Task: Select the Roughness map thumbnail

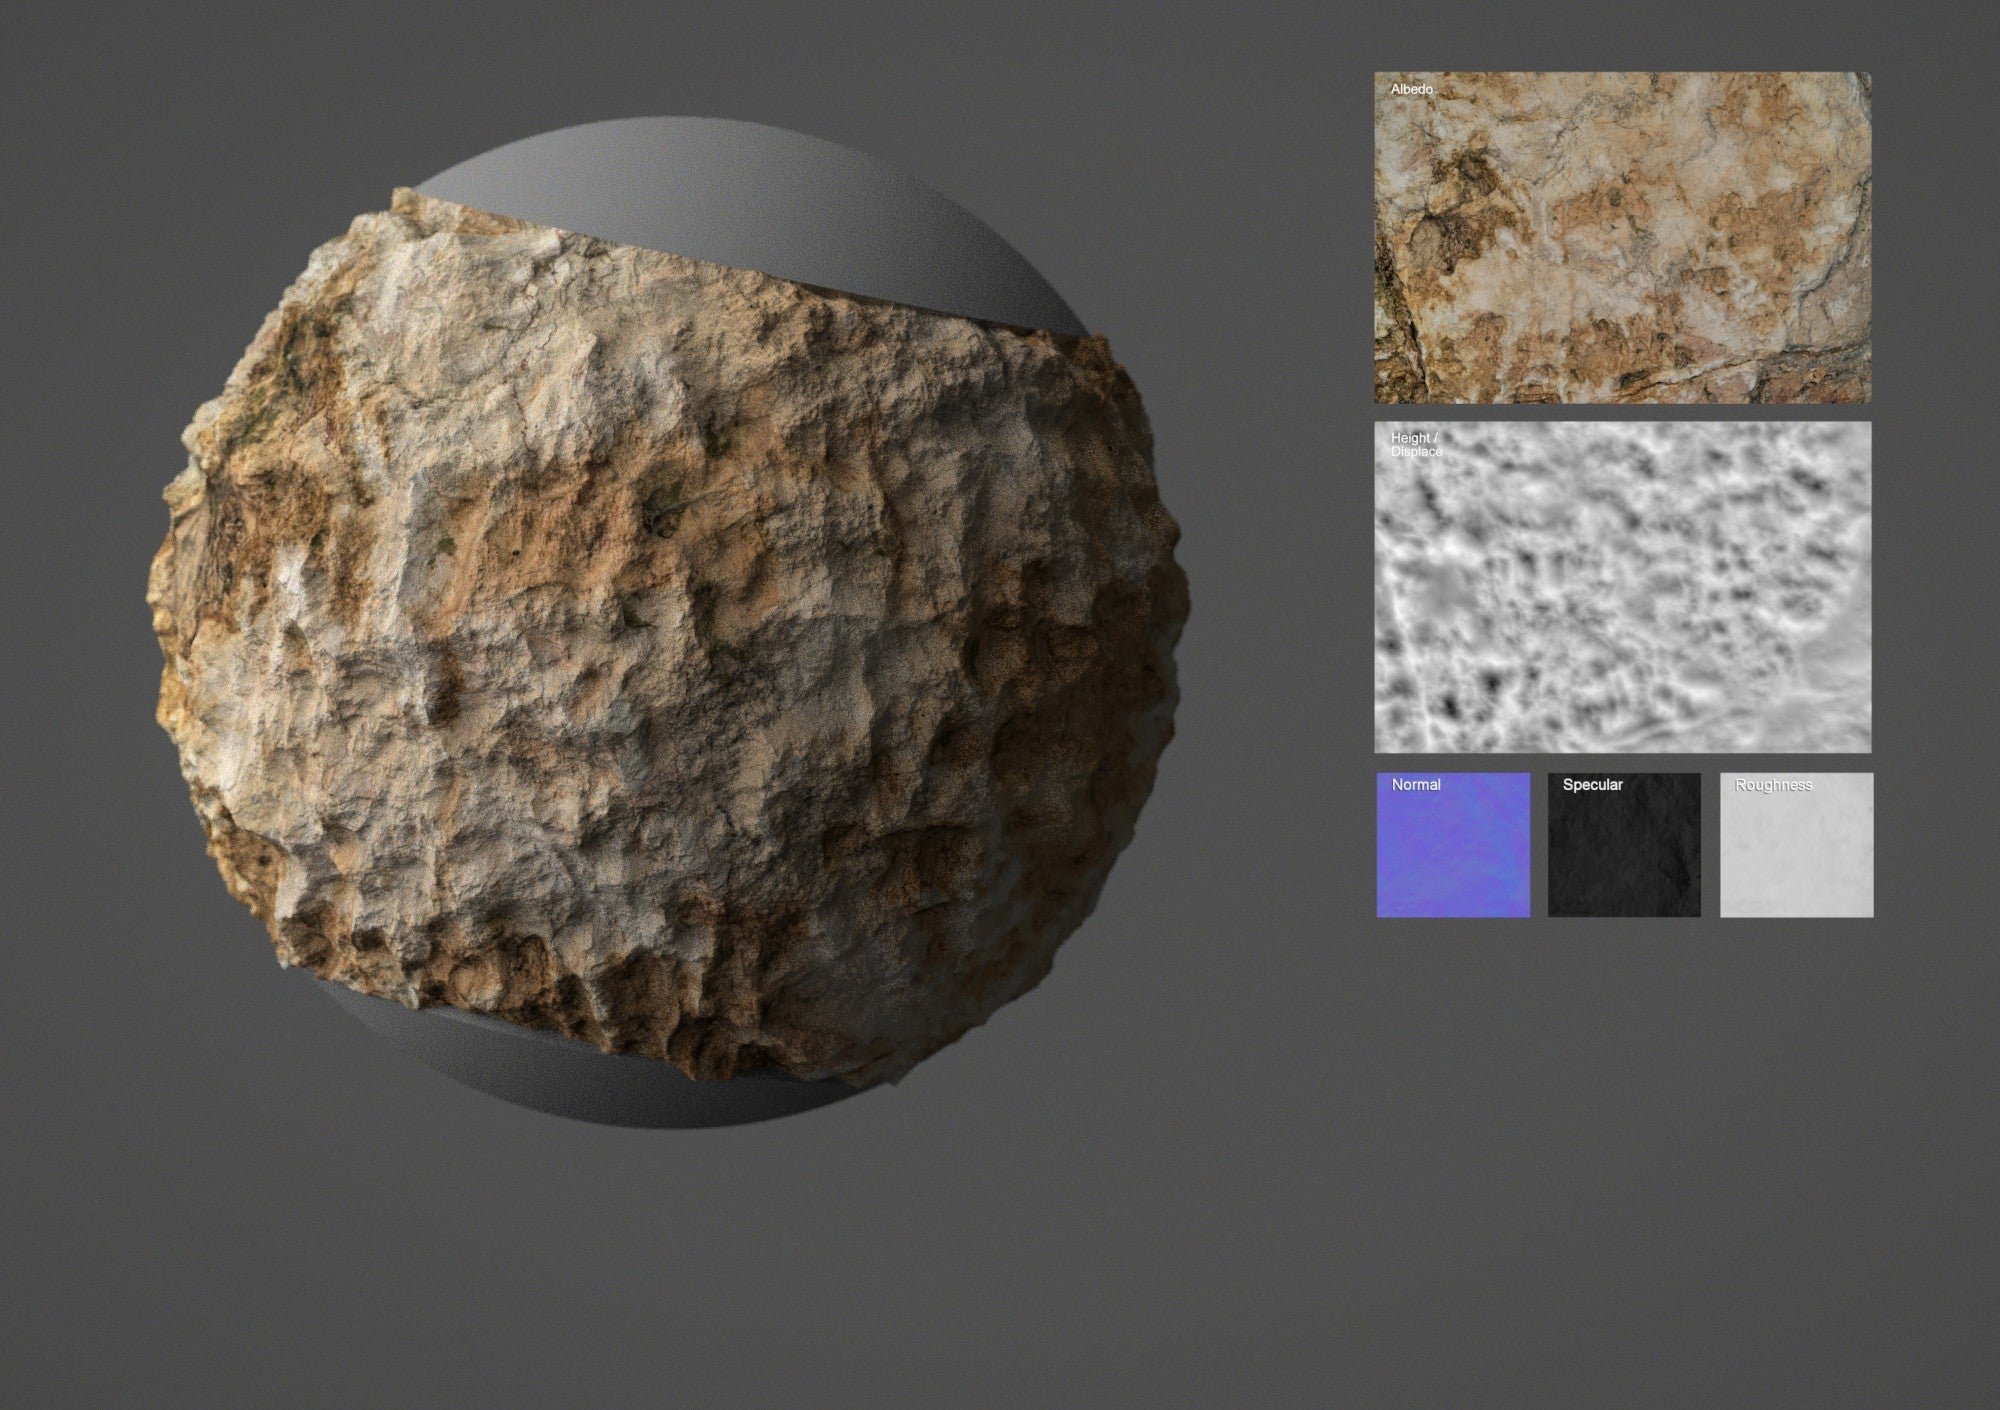Action: [x=1796, y=845]
